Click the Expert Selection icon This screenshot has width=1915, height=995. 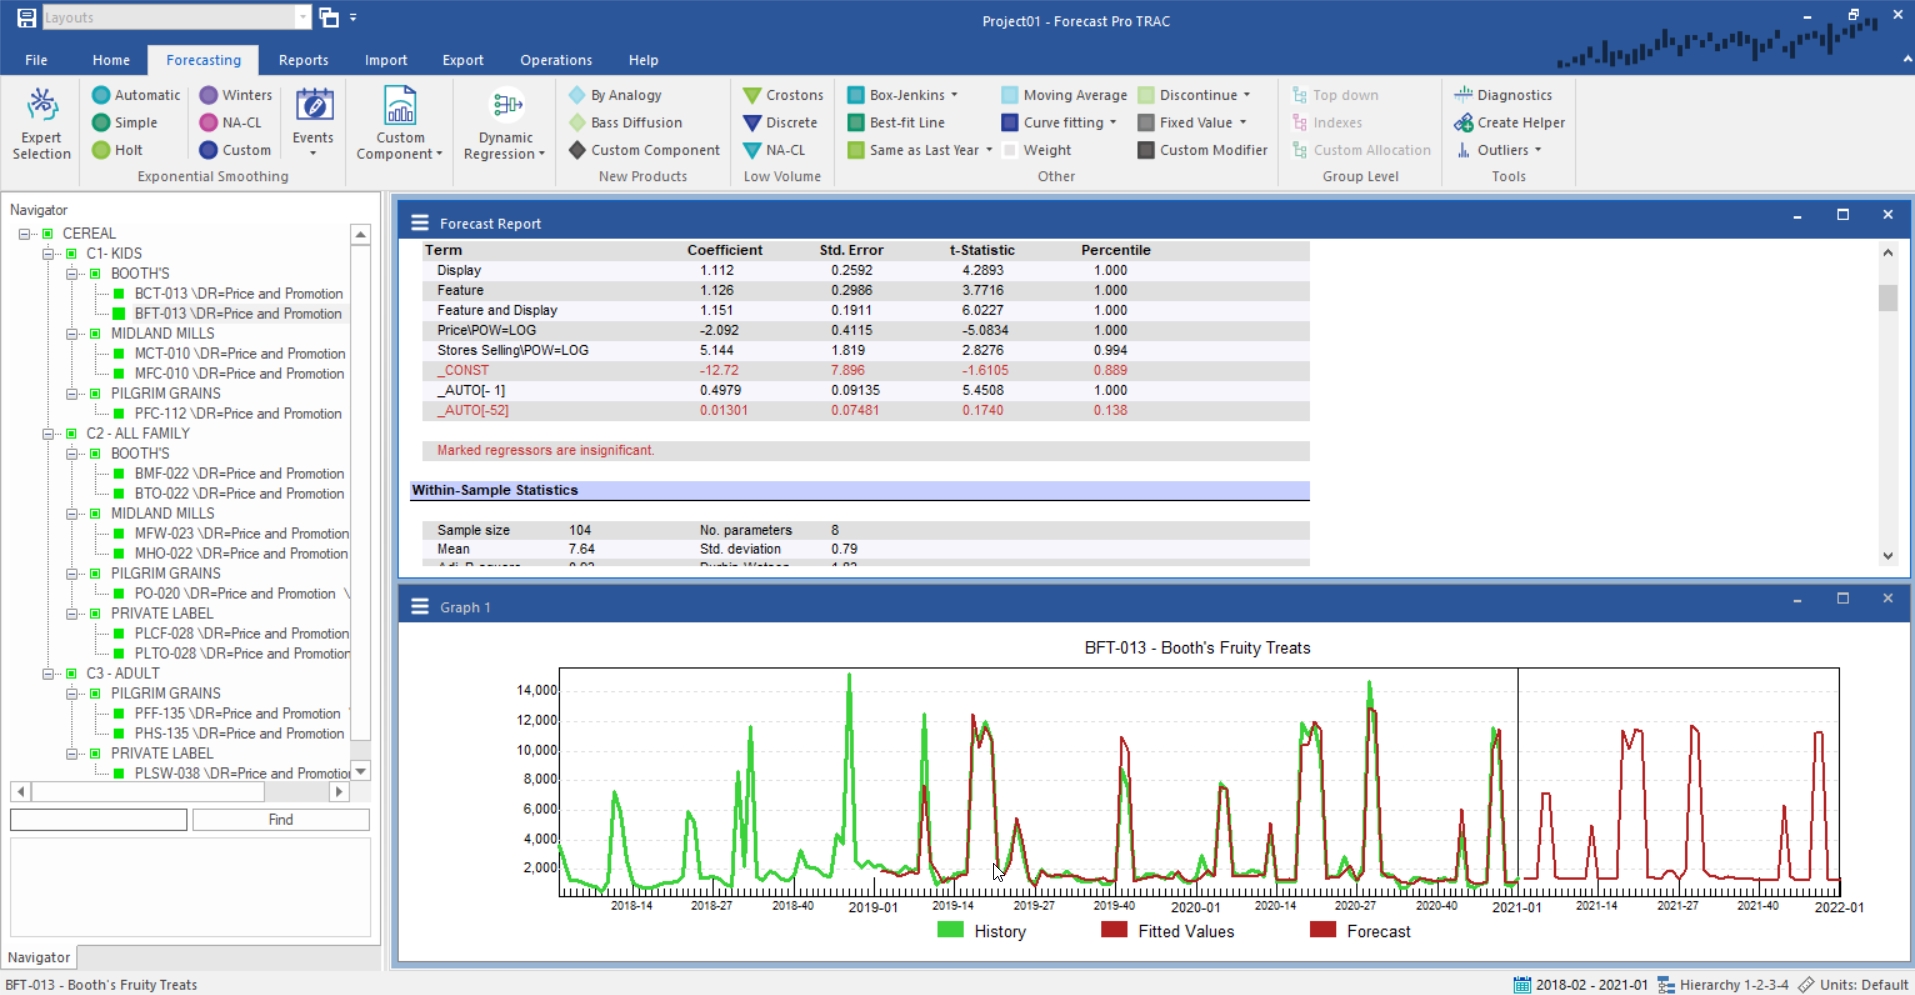click(x=41, y=106)
